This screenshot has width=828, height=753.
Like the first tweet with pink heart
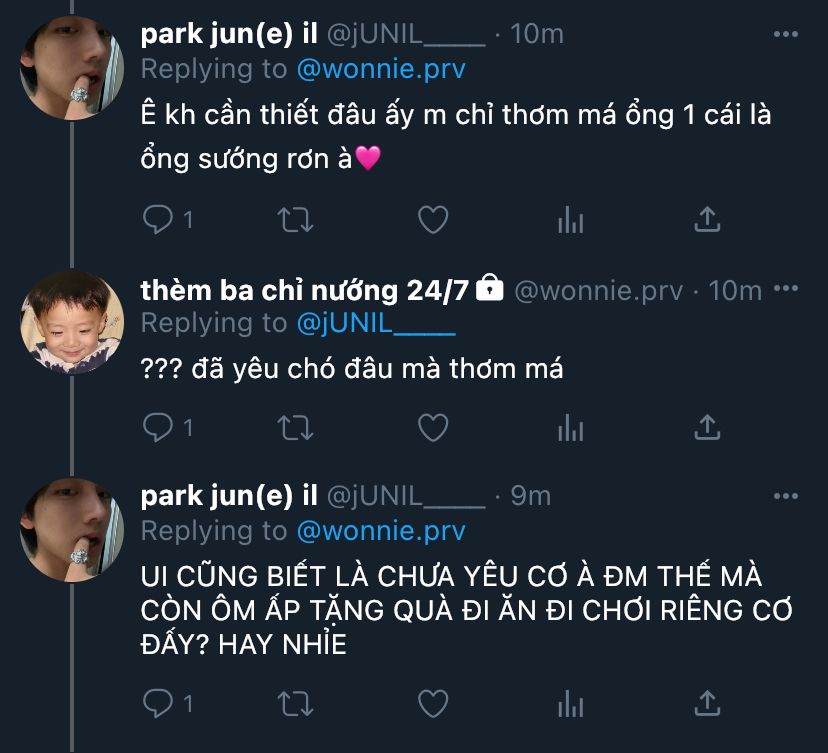point(432,219)
